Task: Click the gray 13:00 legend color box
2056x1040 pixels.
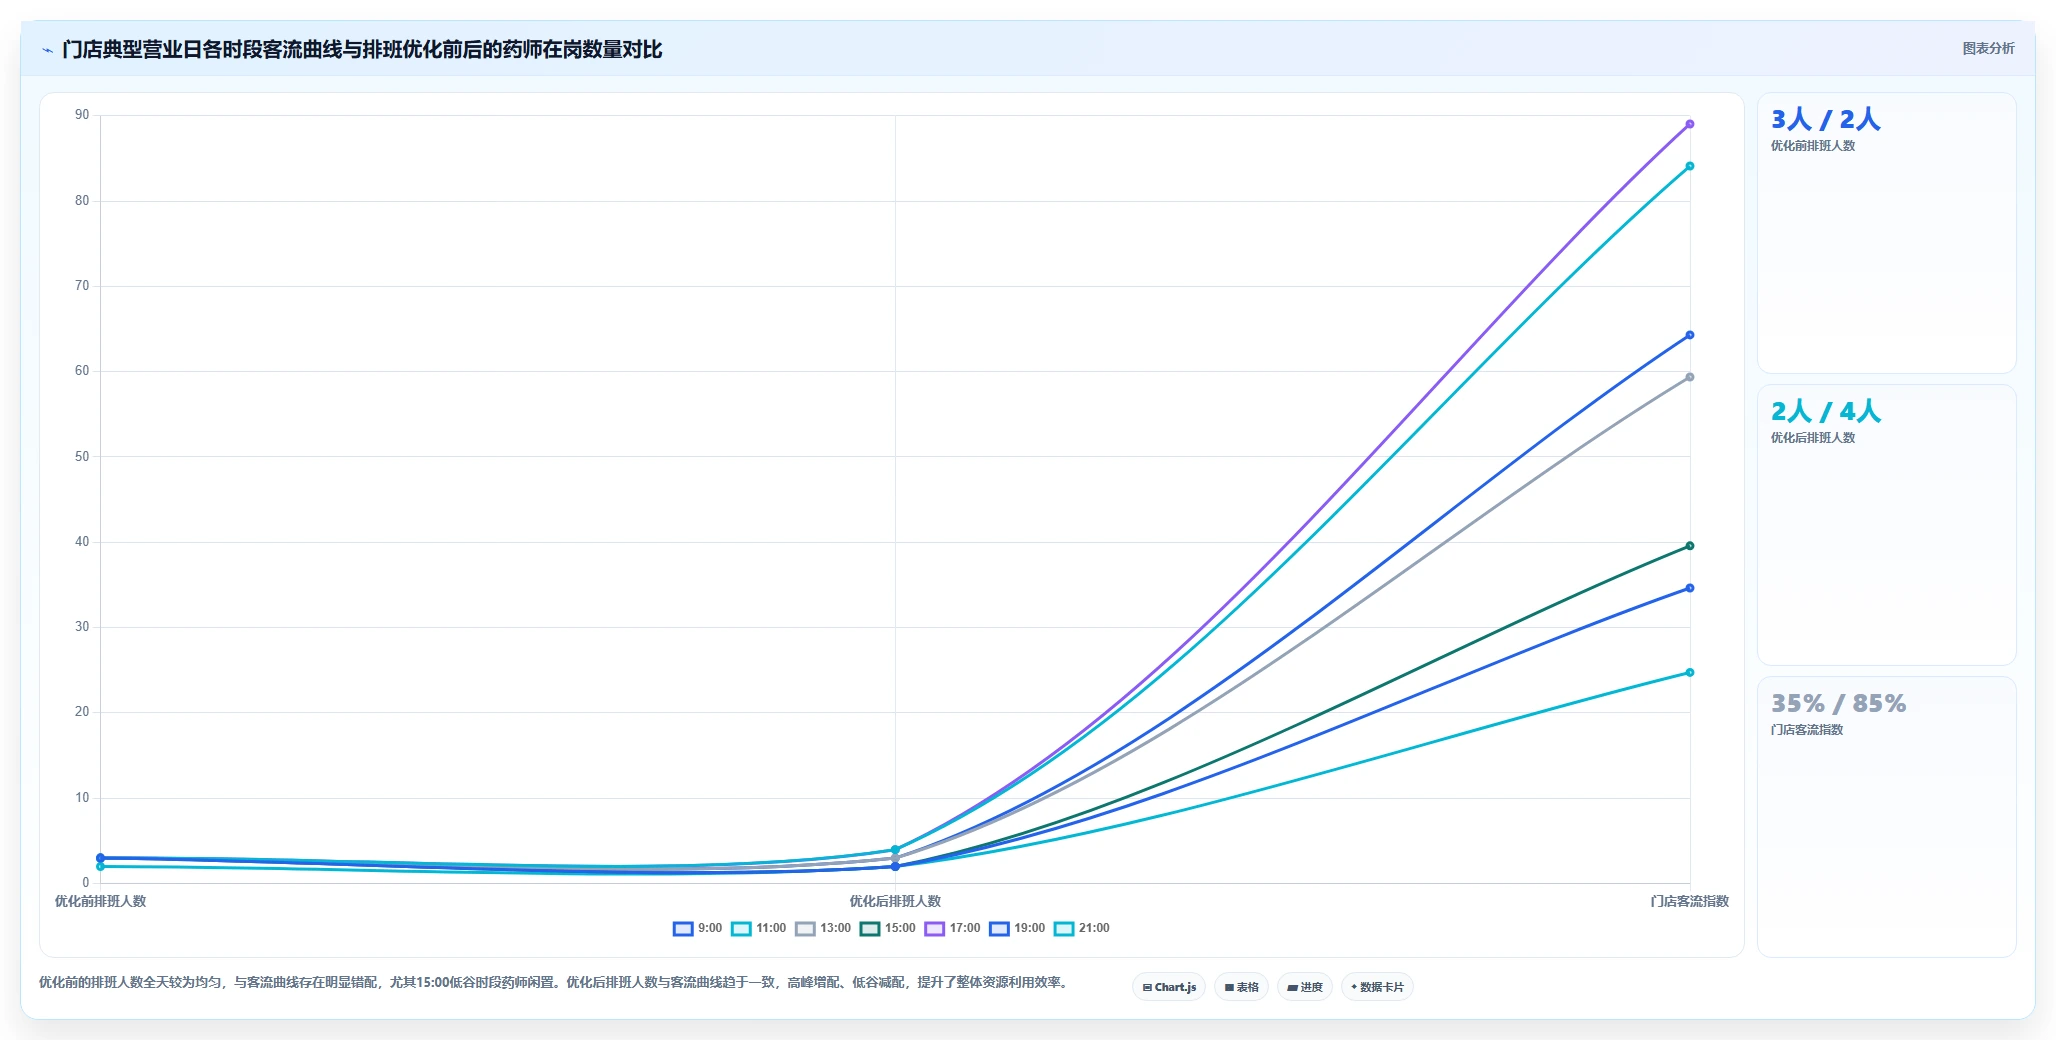Action: click(x=805, y=928)
